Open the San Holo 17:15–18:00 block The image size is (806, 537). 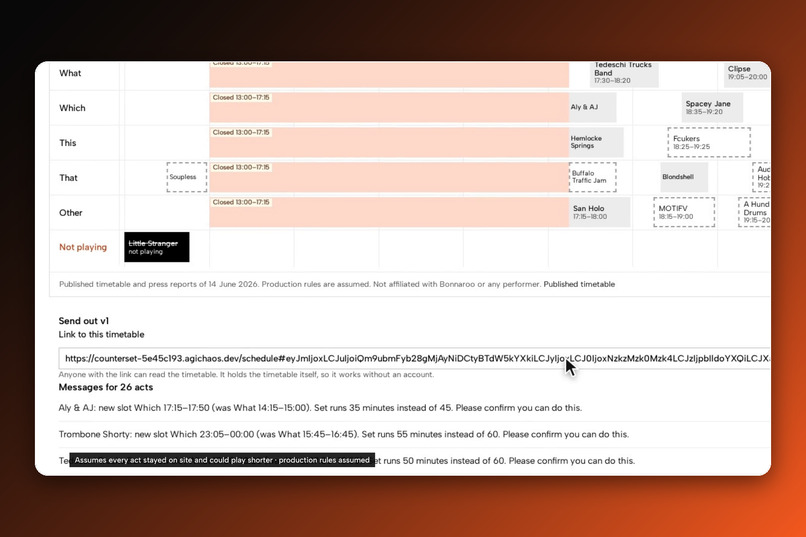pyautogui.click(x=600, y=212)
